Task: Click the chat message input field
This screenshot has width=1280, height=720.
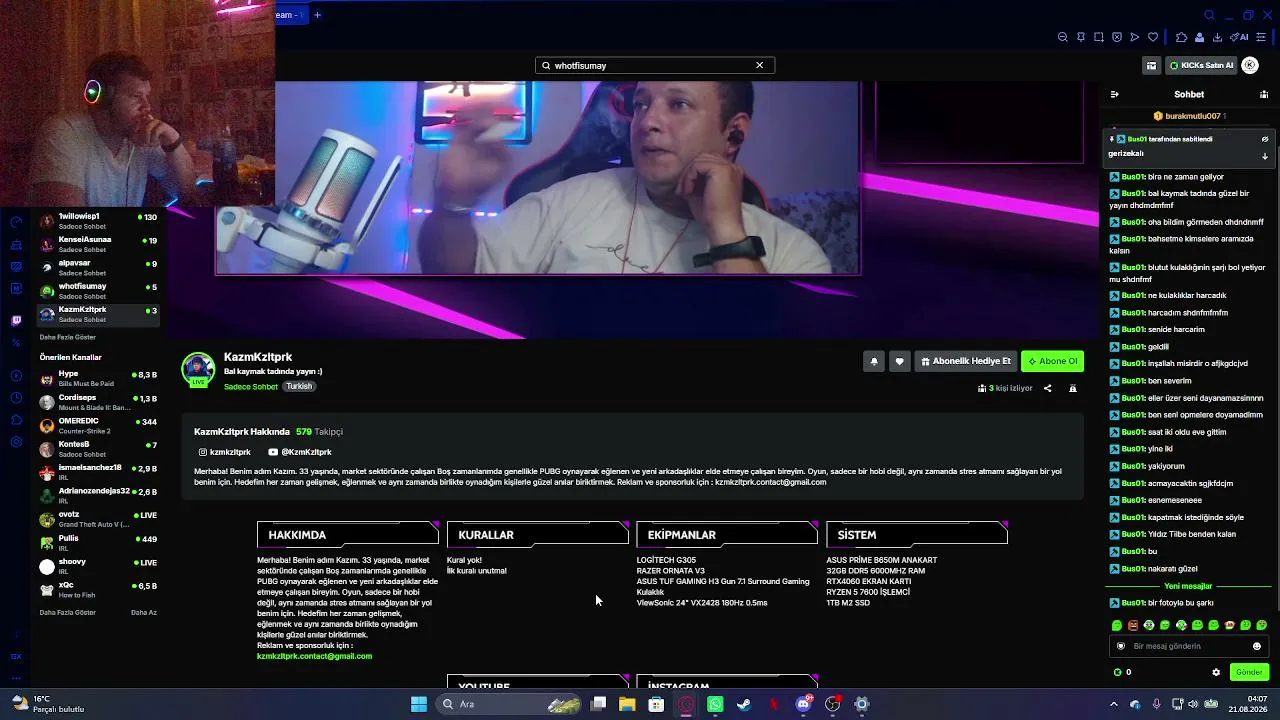Action: pyautogui.click(x=1189, y=646)
